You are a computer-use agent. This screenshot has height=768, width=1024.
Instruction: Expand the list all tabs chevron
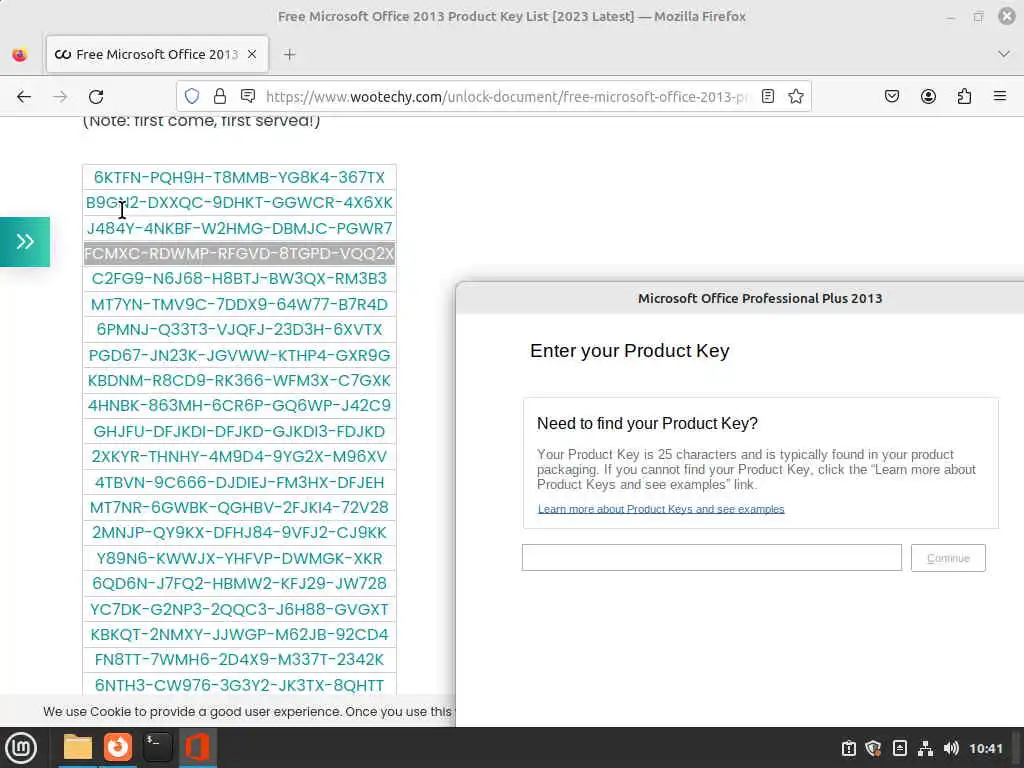(x=1004, y=54)
